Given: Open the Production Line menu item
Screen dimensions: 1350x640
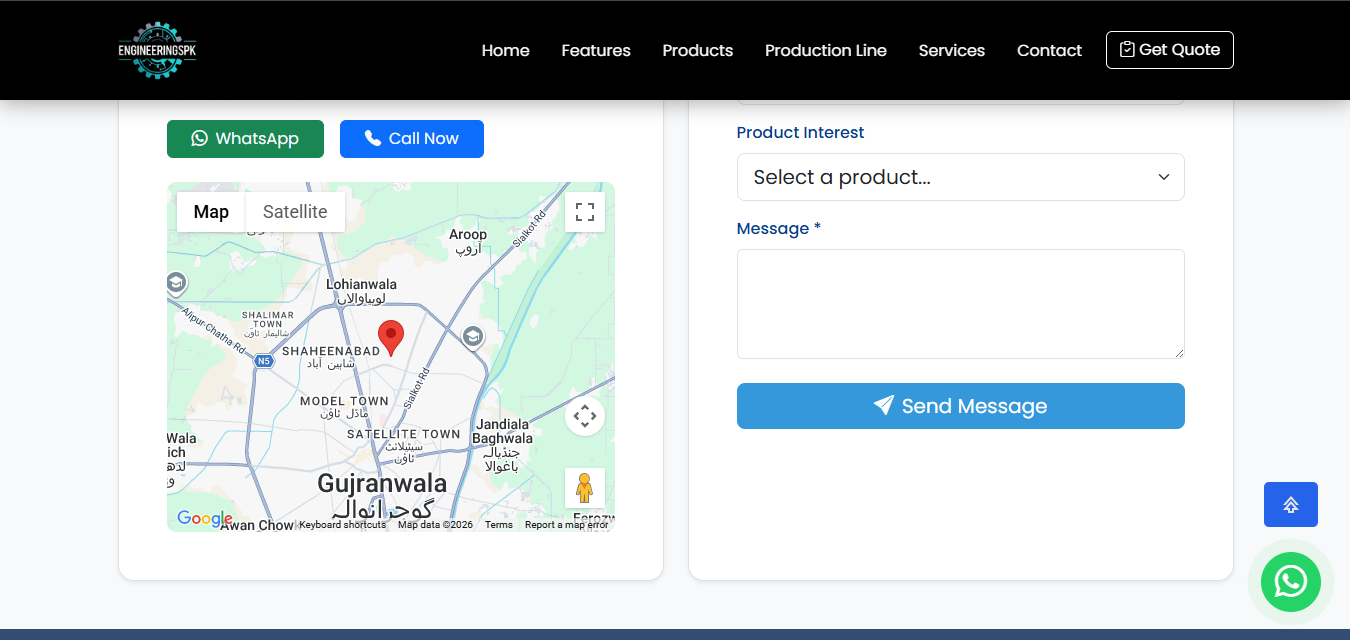Looking at the screenshot, I should coord(825,50).
